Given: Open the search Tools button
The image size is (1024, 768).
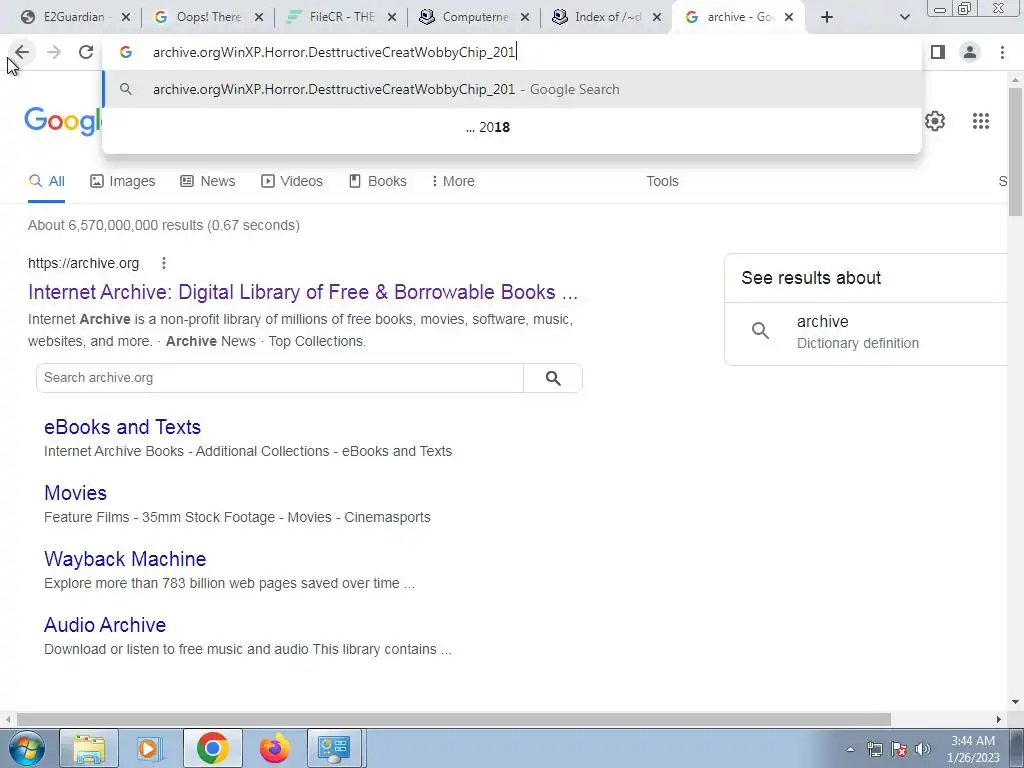Looking at the screenshot, I should [662, 182].
